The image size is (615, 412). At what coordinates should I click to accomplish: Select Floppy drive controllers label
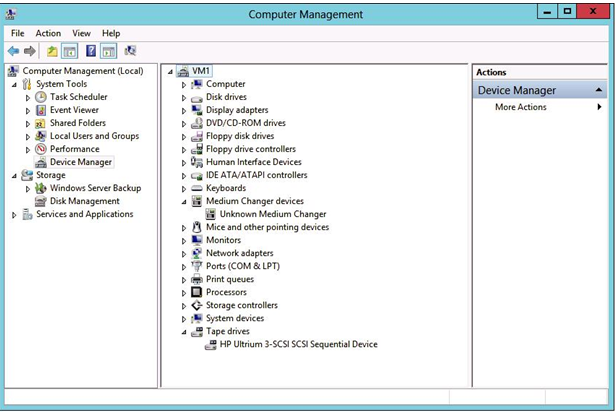tap(251, 149)
